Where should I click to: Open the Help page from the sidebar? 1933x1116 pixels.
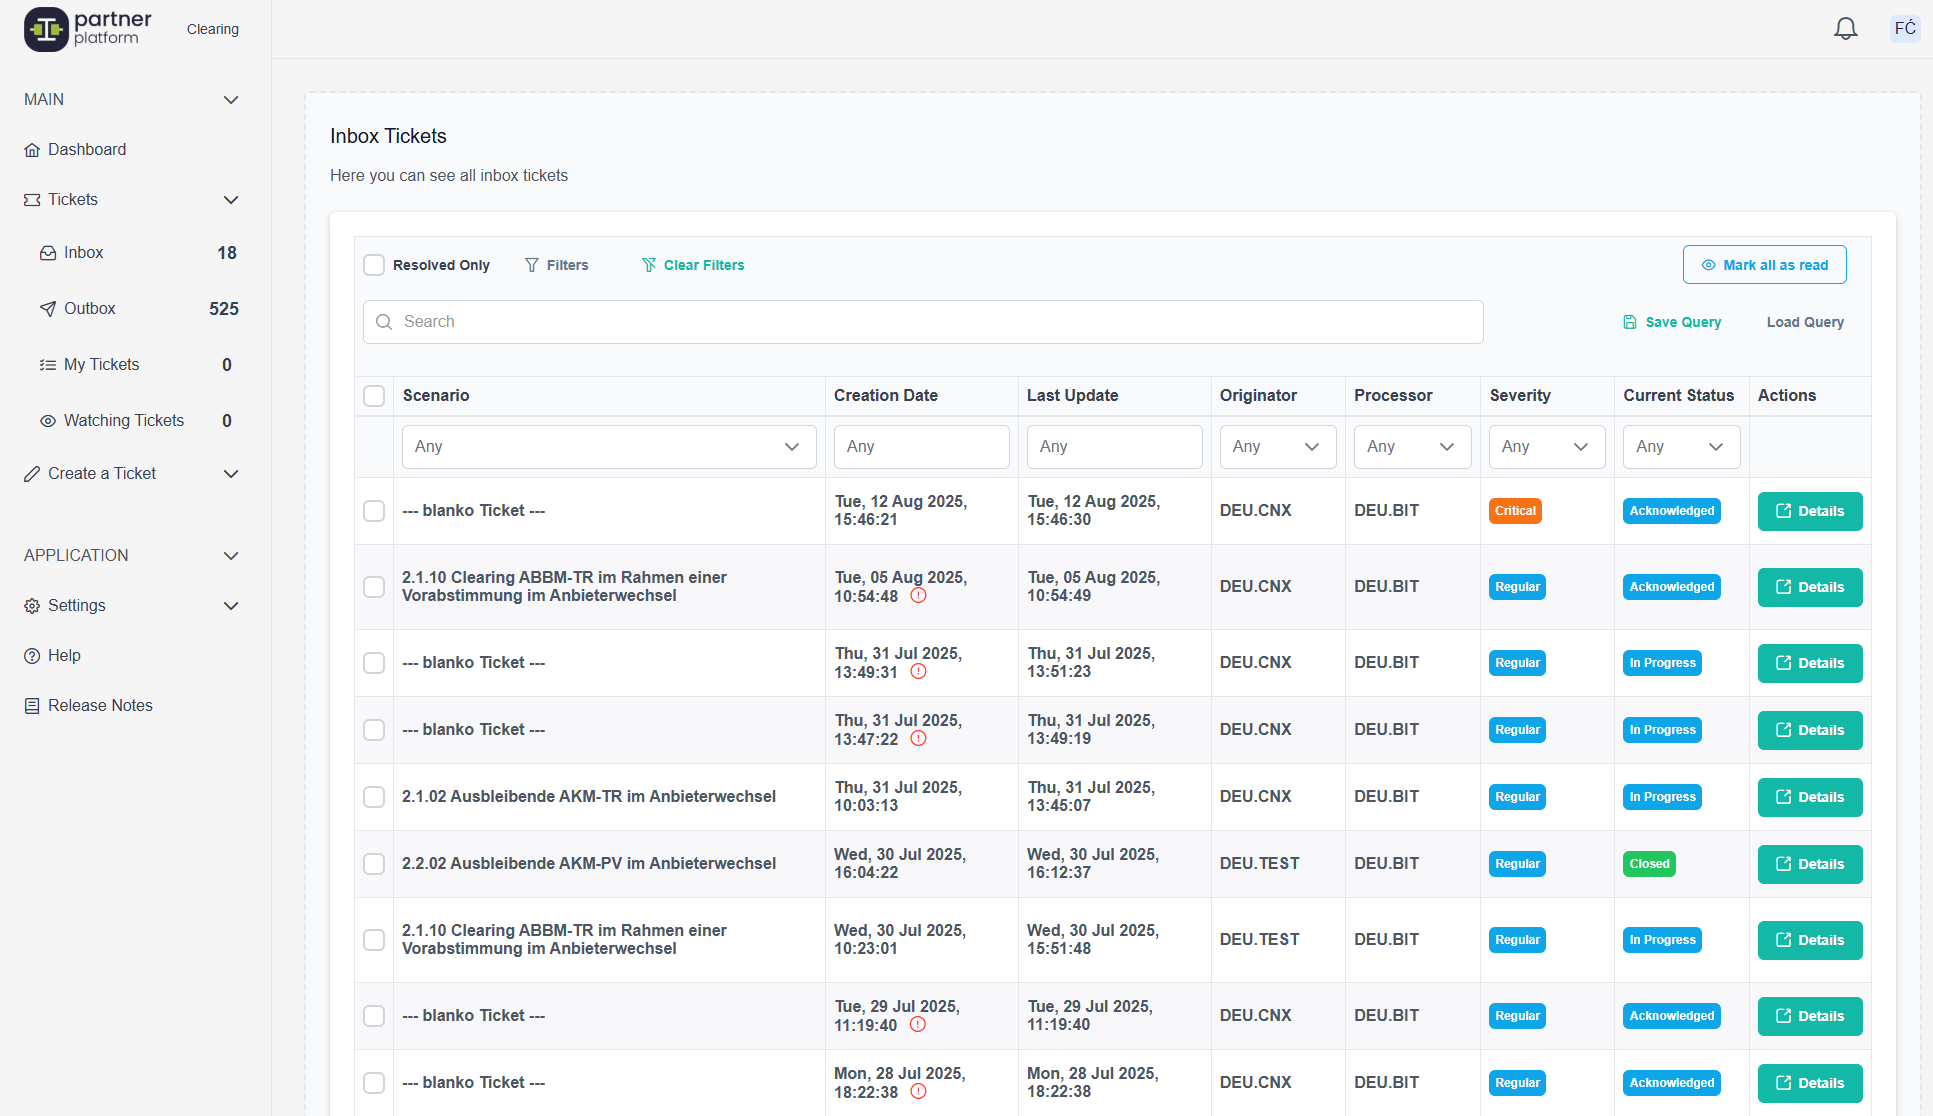pyautogui.click(x=64, y=656)
